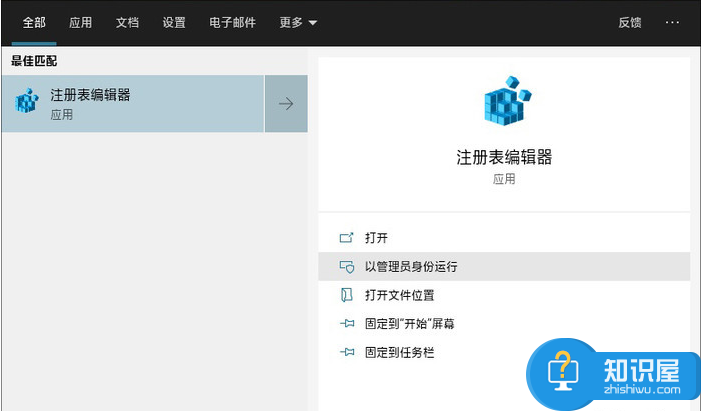
Task: Switch to the 文档 search tab
Action: tap(127, 22)
